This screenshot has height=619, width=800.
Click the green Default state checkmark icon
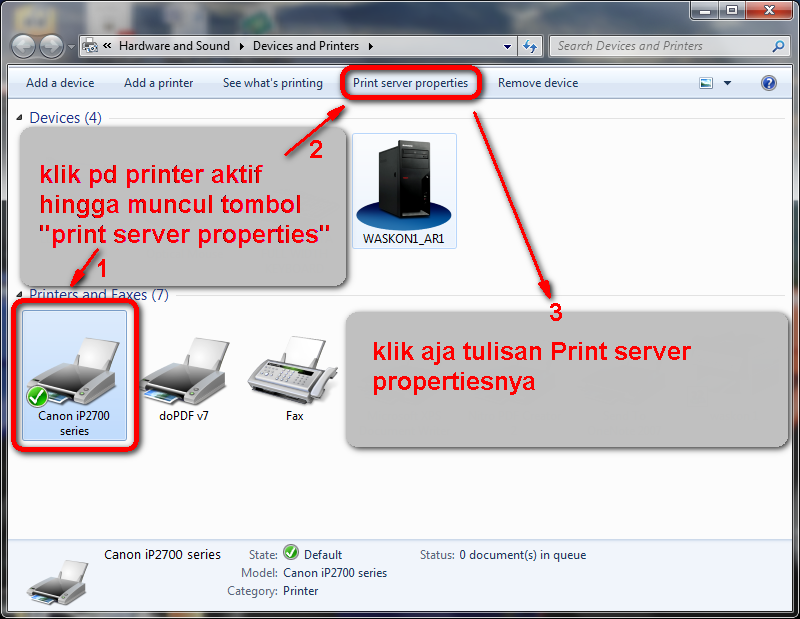[x=291, y=552]
